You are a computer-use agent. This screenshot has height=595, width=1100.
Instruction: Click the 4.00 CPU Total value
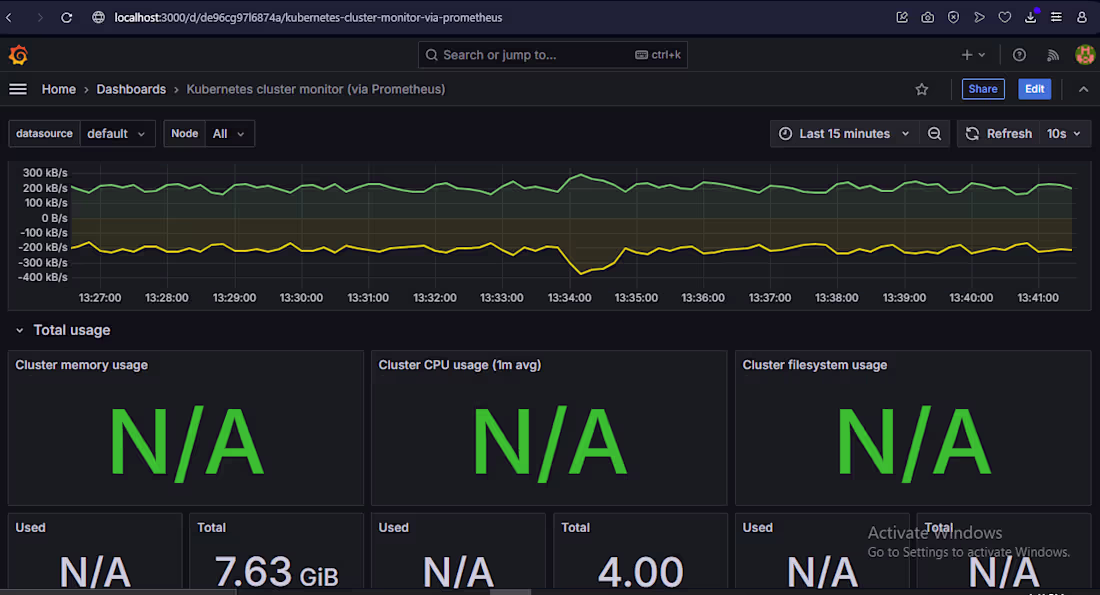pyautogui.click(x=640, y=572)
